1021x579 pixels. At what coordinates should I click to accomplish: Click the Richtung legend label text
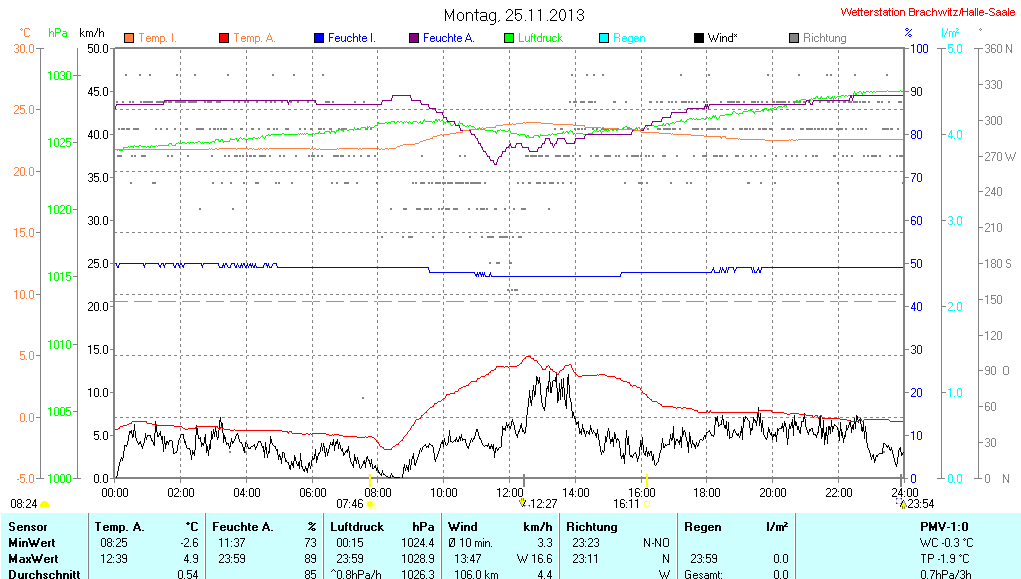(824, 38)
